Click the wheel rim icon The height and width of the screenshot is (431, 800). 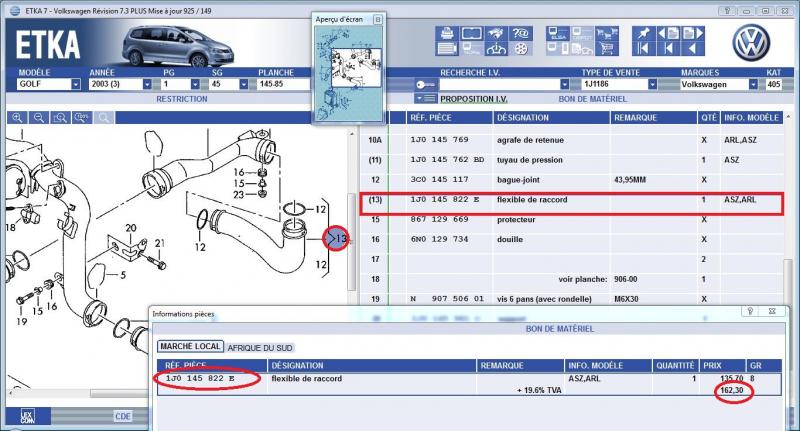click(x=520, y=48)
